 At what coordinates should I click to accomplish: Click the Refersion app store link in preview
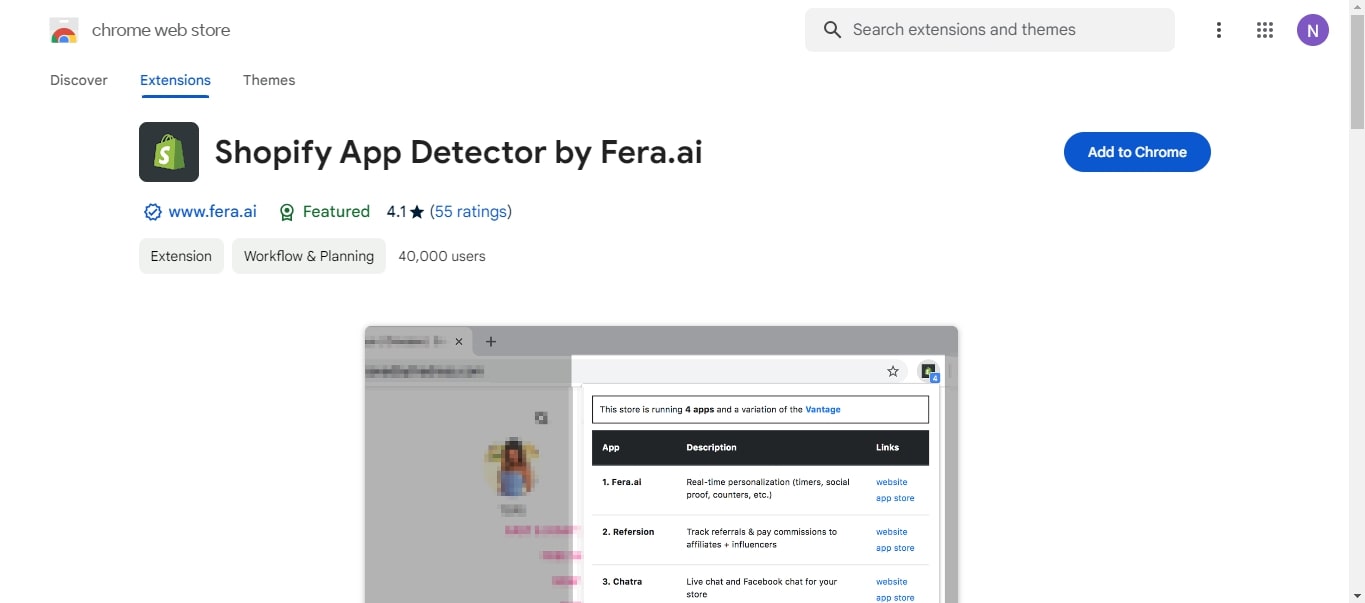coord(895,548)
